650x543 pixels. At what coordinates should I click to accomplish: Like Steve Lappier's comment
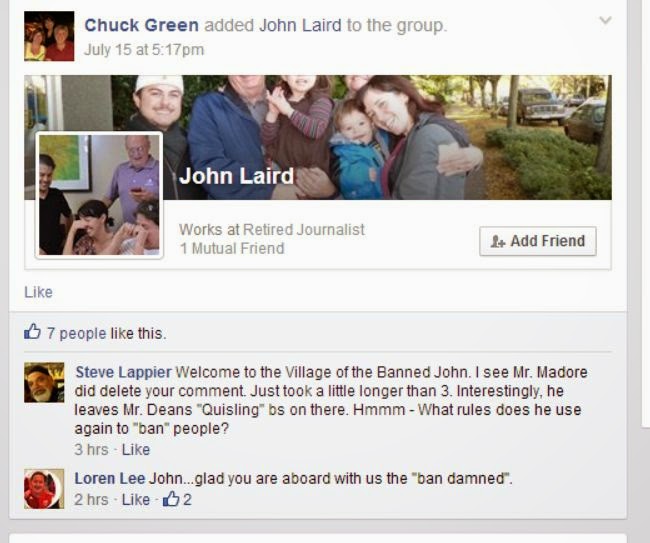click(136, 449)
